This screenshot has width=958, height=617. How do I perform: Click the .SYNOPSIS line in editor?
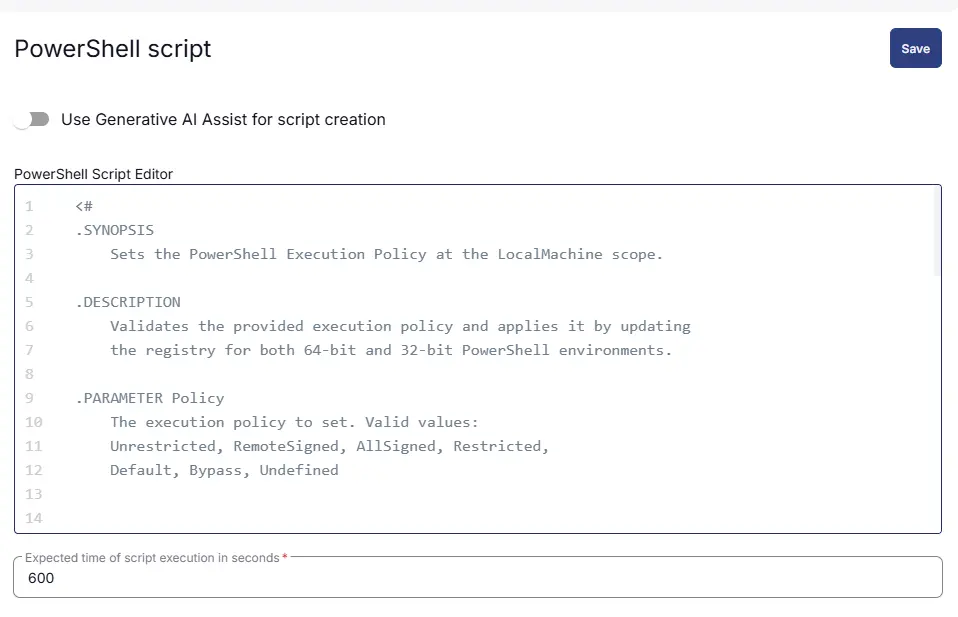coord(115,230)
